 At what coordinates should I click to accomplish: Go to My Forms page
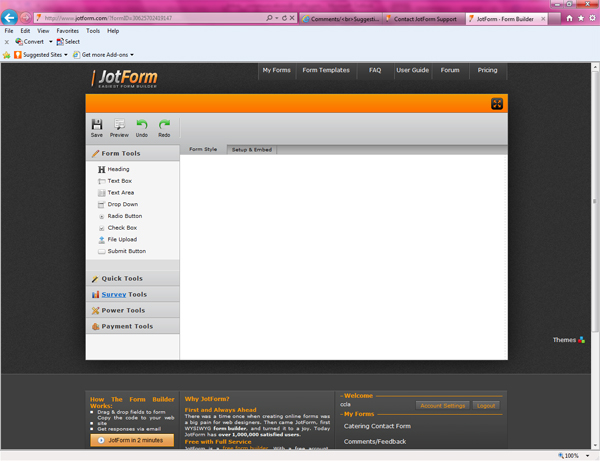click(x=277, y=70)
